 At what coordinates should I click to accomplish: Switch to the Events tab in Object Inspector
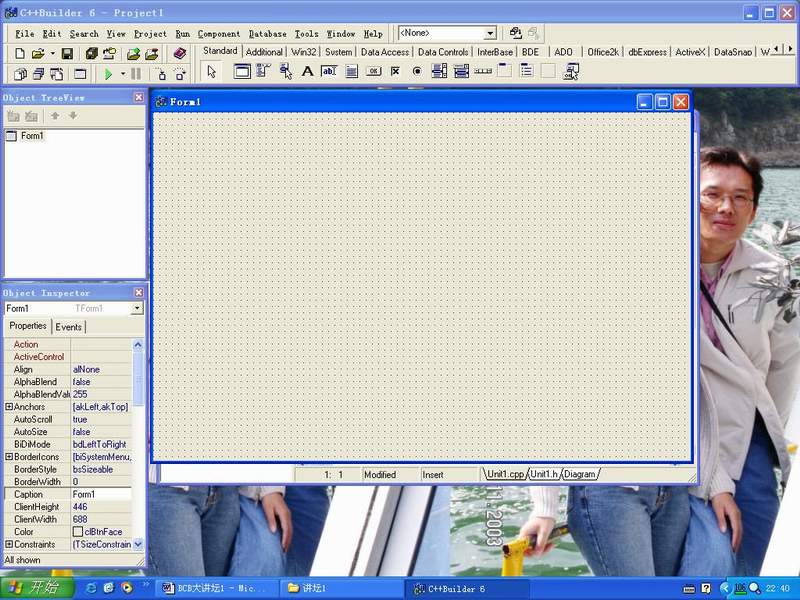pos(68,327)
